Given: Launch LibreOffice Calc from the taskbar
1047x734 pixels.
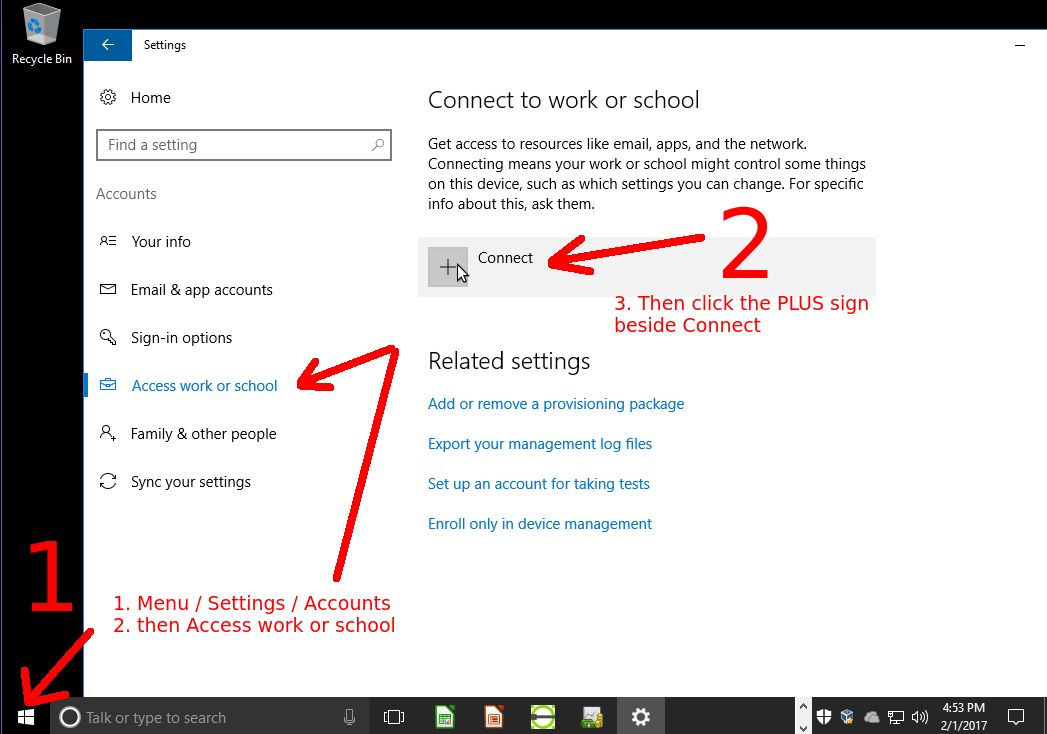Looking at the screenshot, I should pos(444,716).
